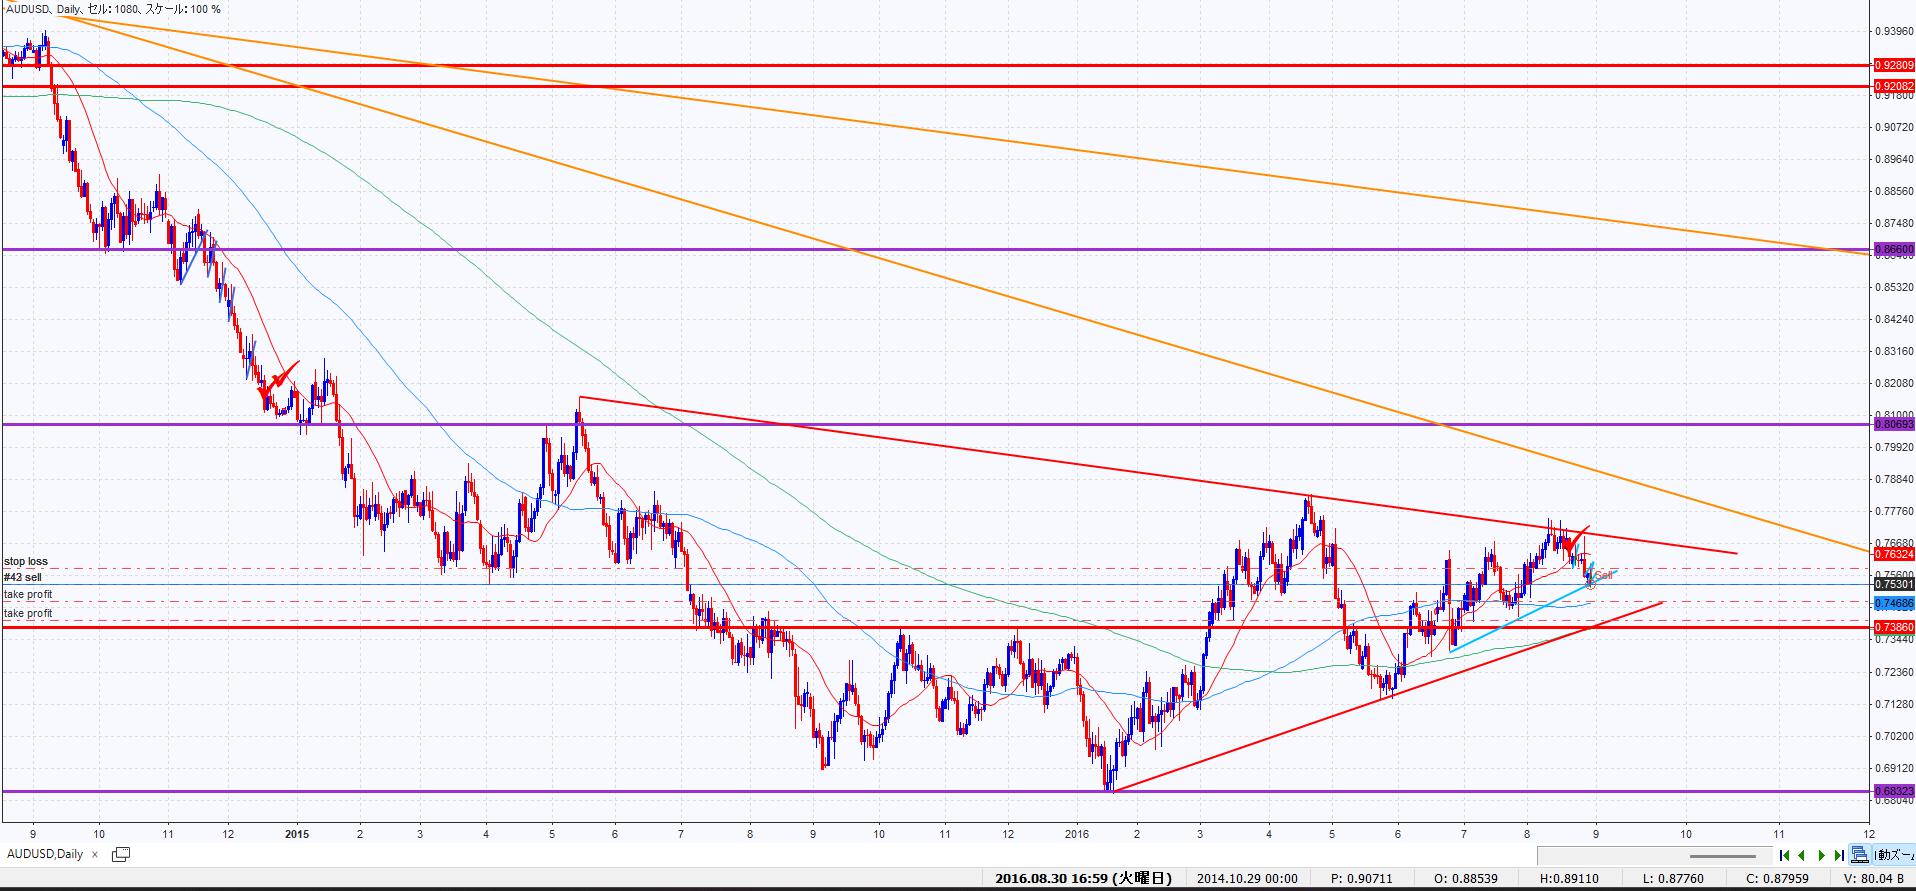Click the 0.86600 purple price tag
Screen dimensions: 1916x891
click(1893, 249)
